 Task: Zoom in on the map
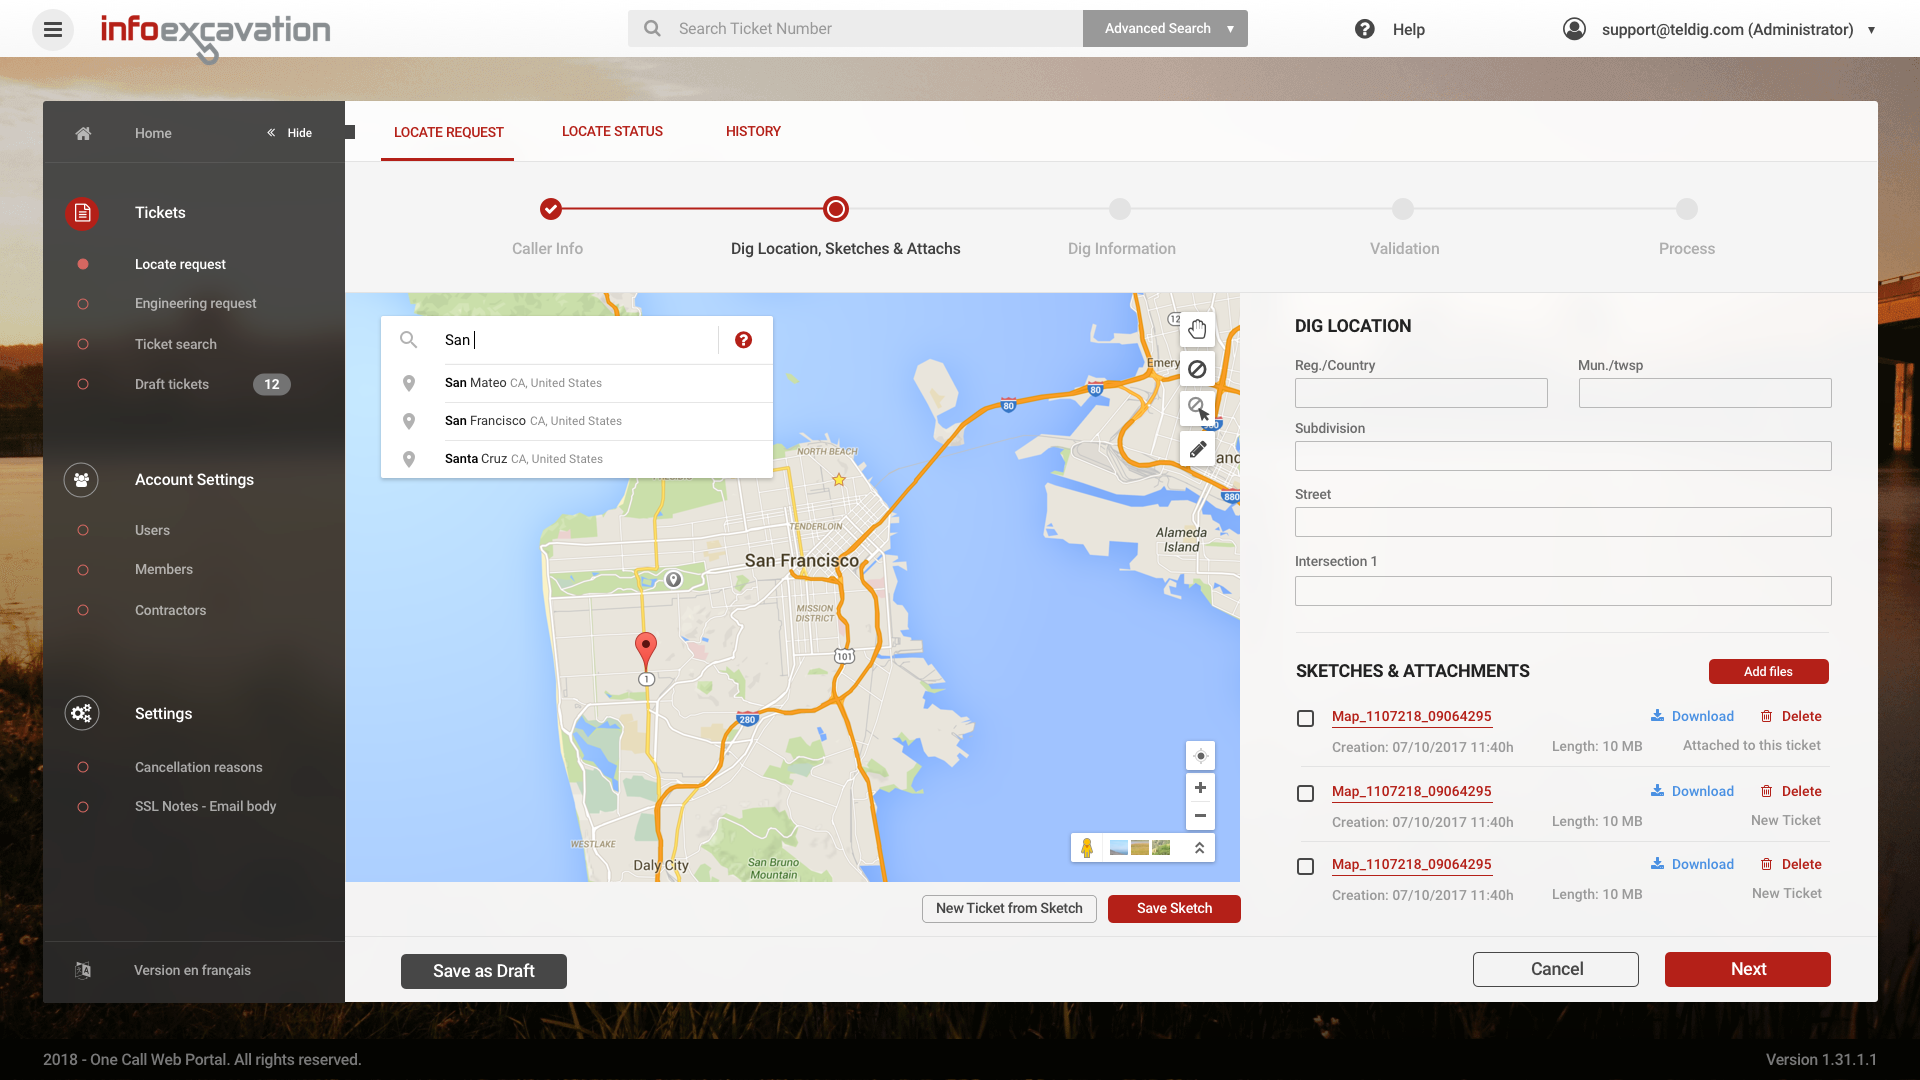tap(1200, 788)
